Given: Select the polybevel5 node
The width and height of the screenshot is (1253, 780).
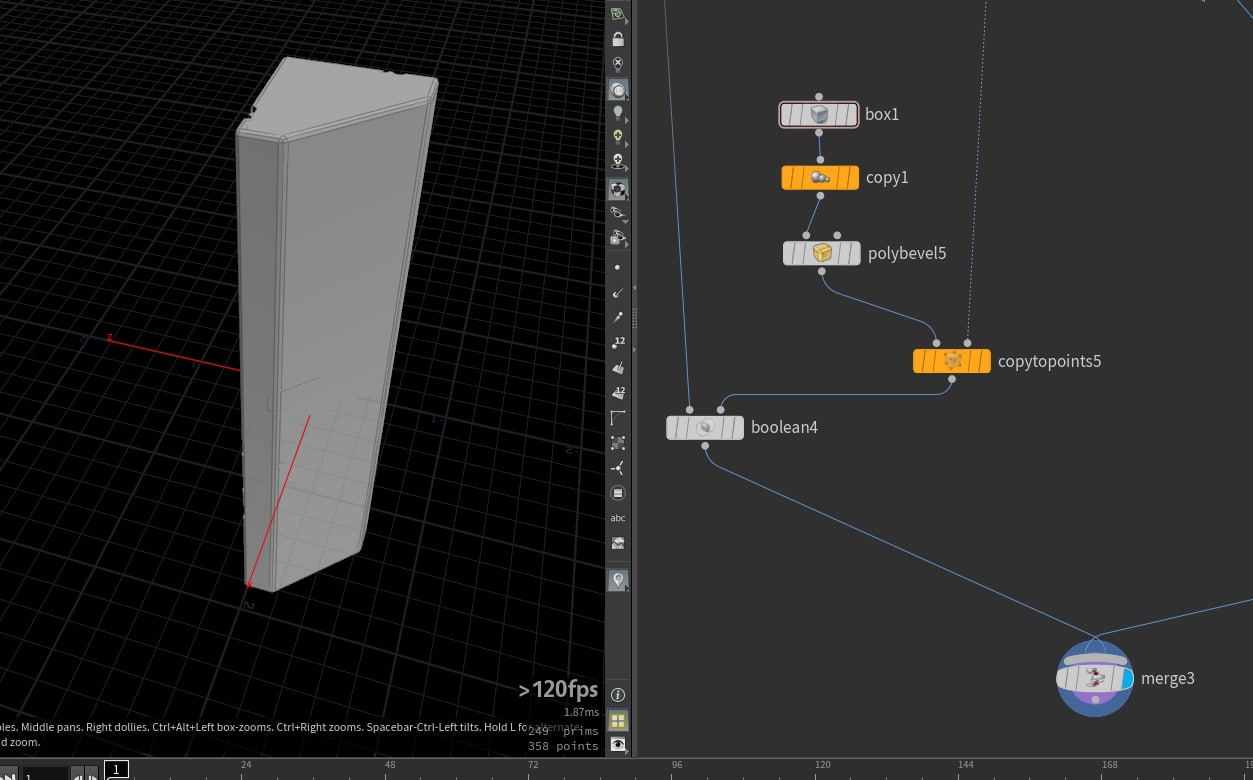Looking at the screenshot, I should point(821,253).
